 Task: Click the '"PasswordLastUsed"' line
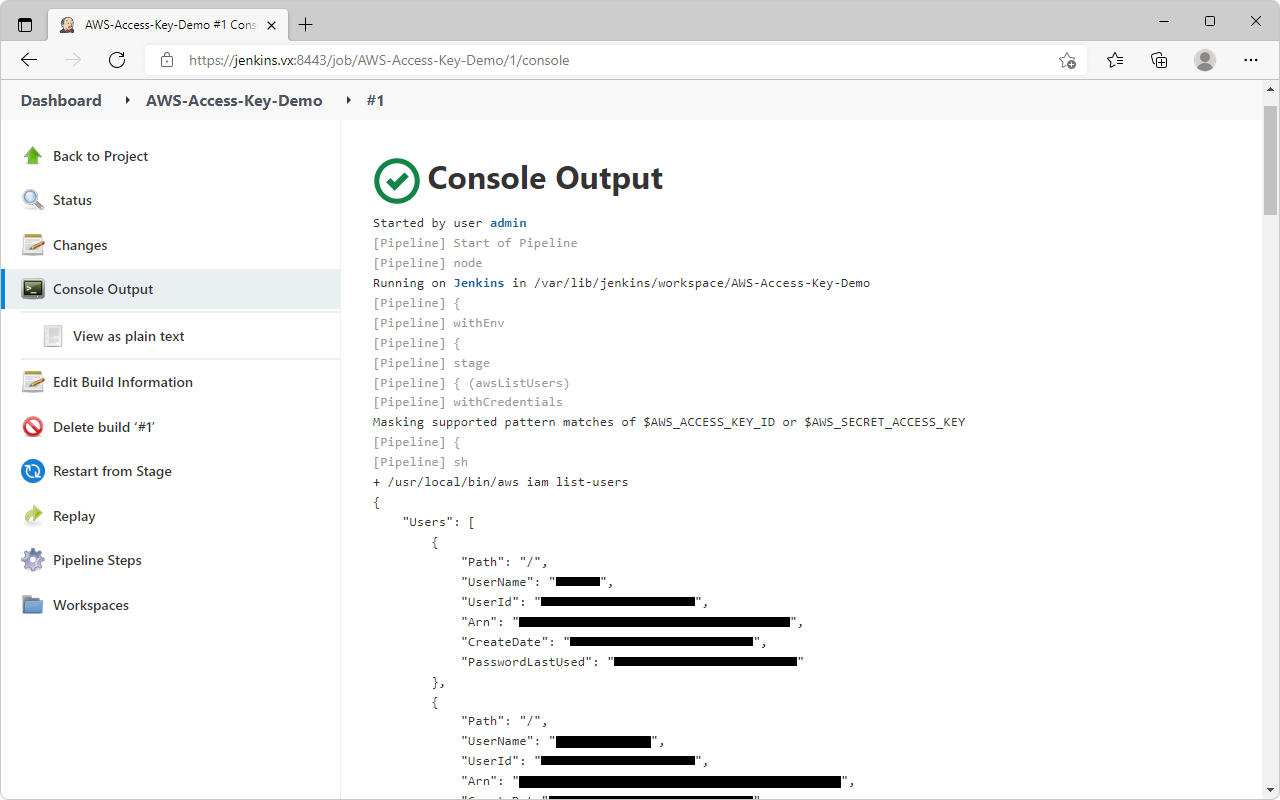pos(632,662)
